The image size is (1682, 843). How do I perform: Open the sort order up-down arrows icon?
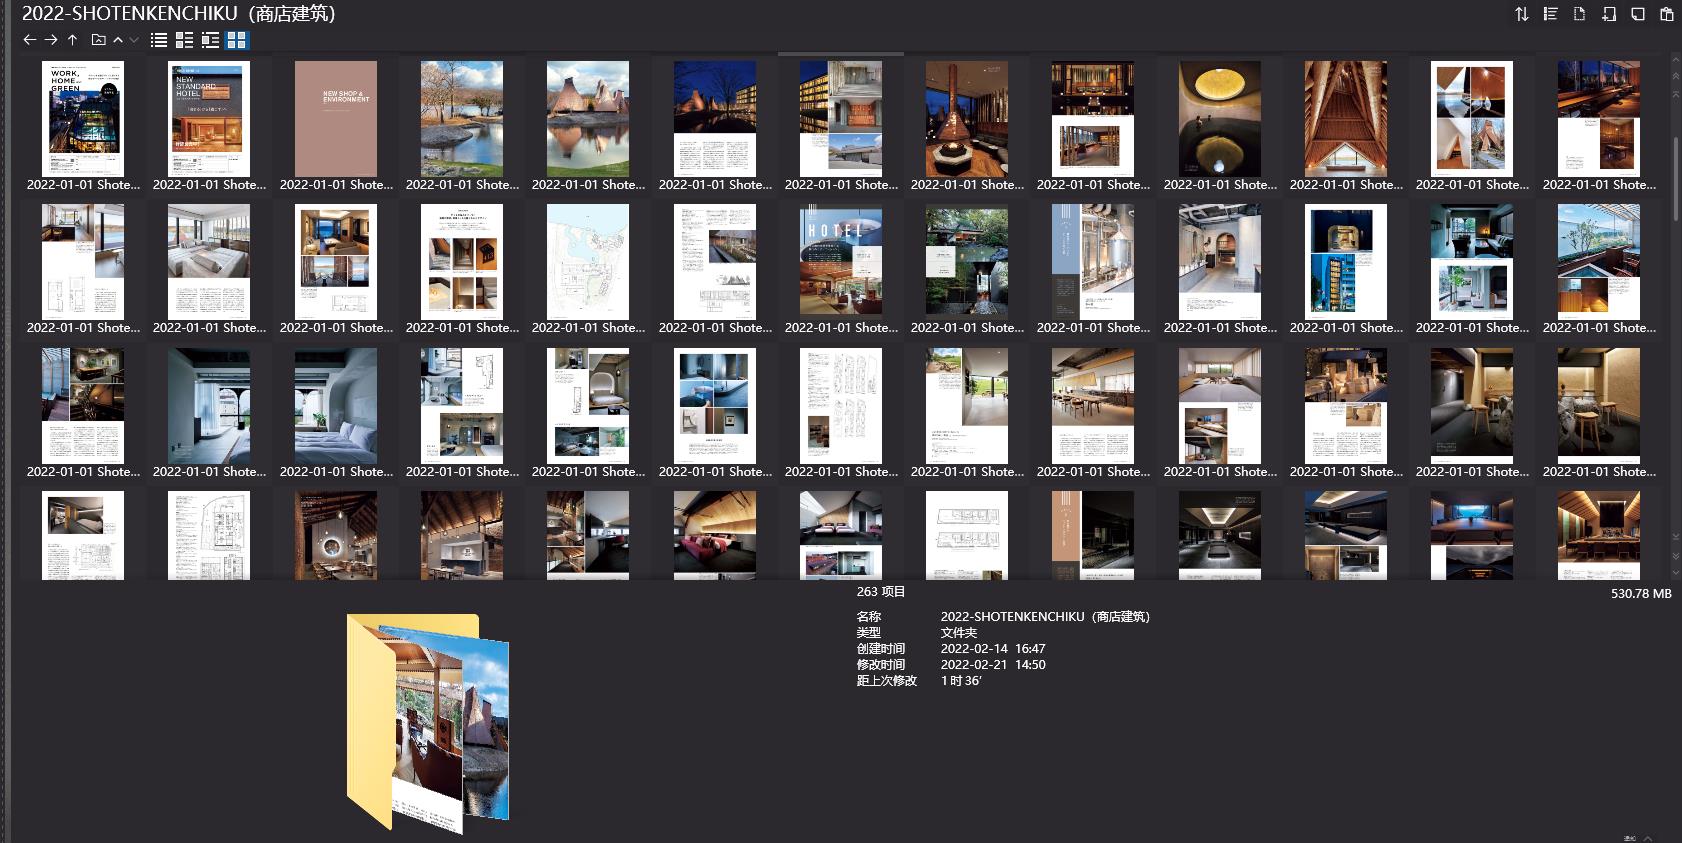click(1521, 14)
